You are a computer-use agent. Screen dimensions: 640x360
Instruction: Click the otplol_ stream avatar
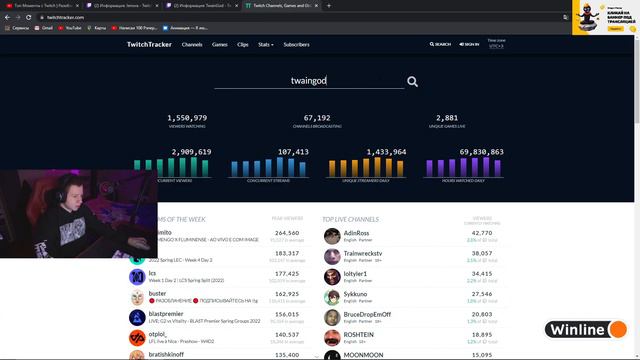[x=137, y=338]
